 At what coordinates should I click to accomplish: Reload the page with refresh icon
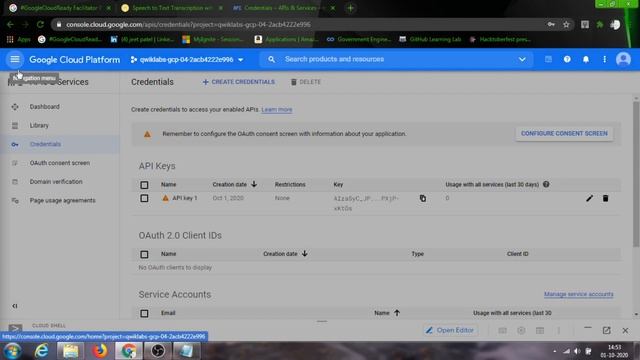pos(40,24)
